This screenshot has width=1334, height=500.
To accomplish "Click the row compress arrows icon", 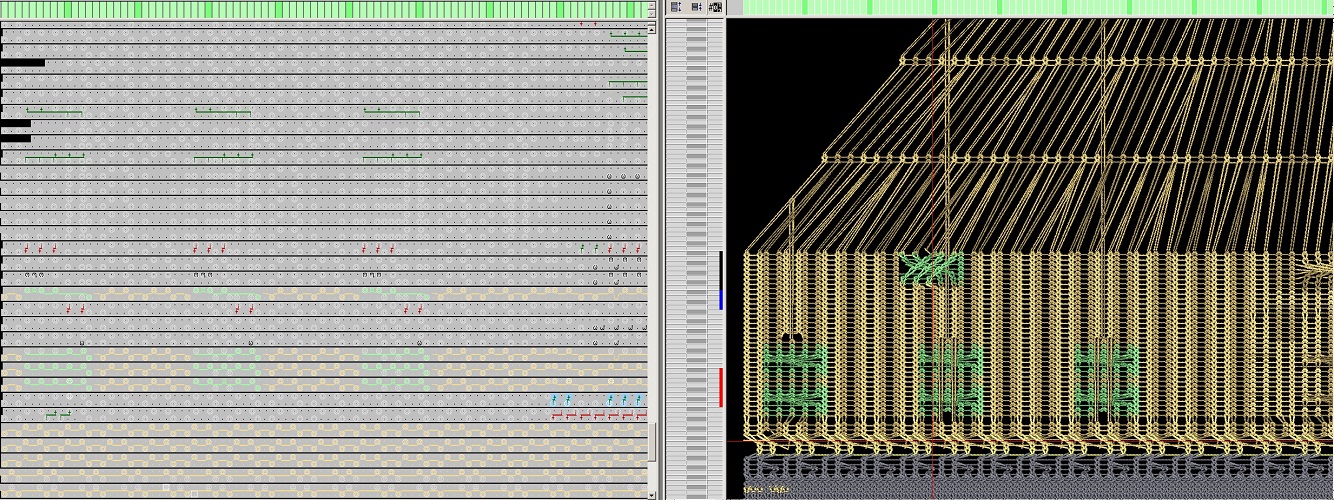I will pyautogui.click(x=697, y=7).
